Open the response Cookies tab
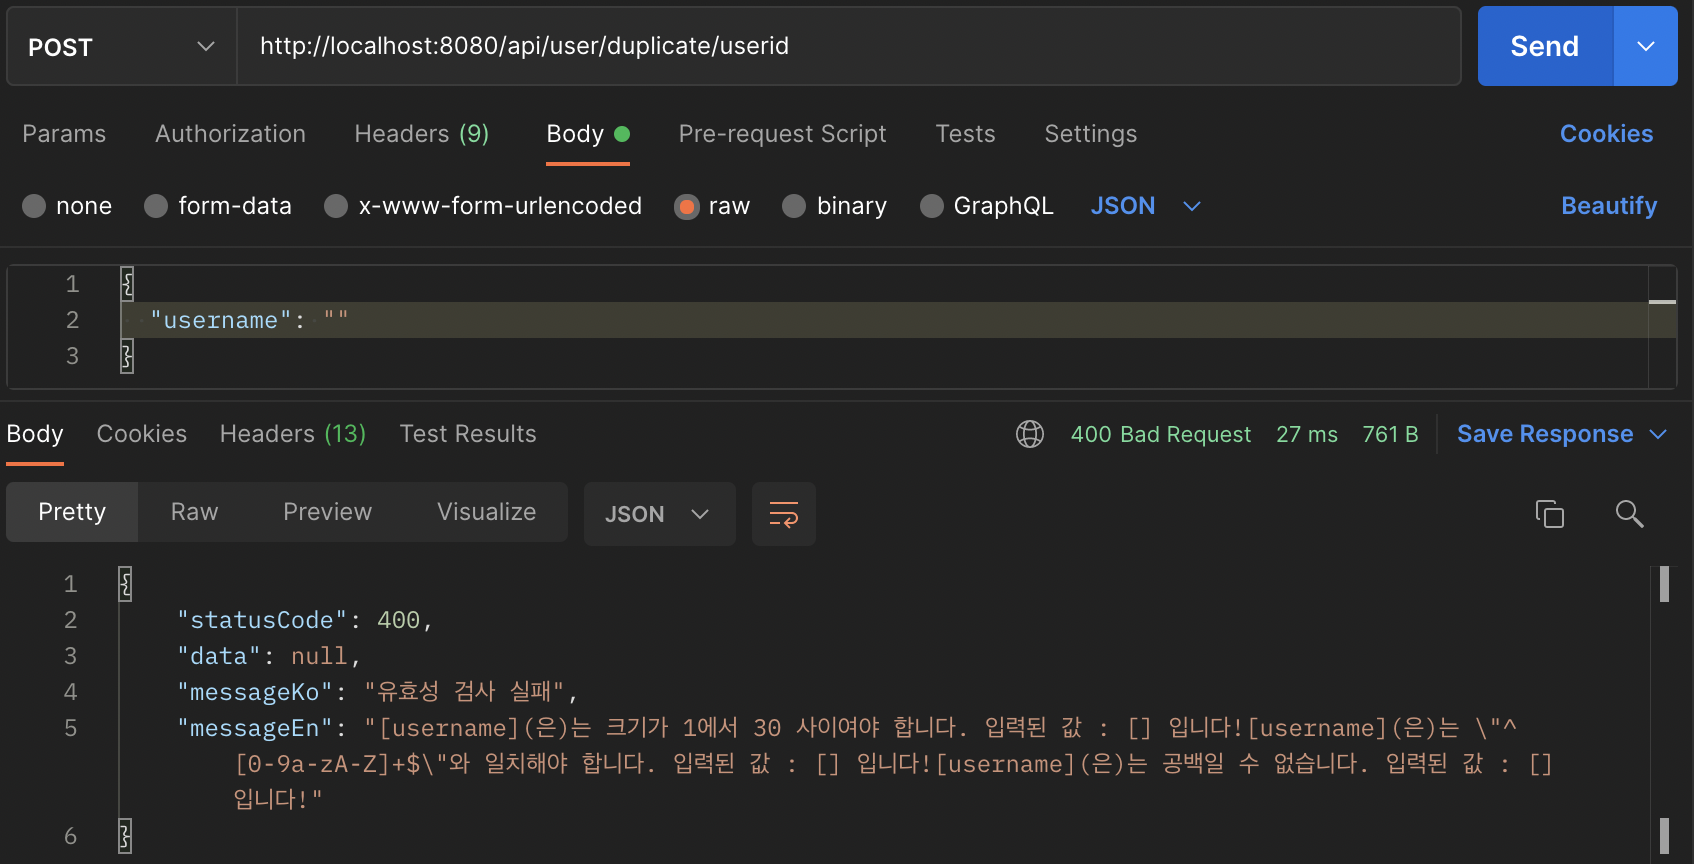The width and height of the screenshot is (1694, 864). (142, 434)
